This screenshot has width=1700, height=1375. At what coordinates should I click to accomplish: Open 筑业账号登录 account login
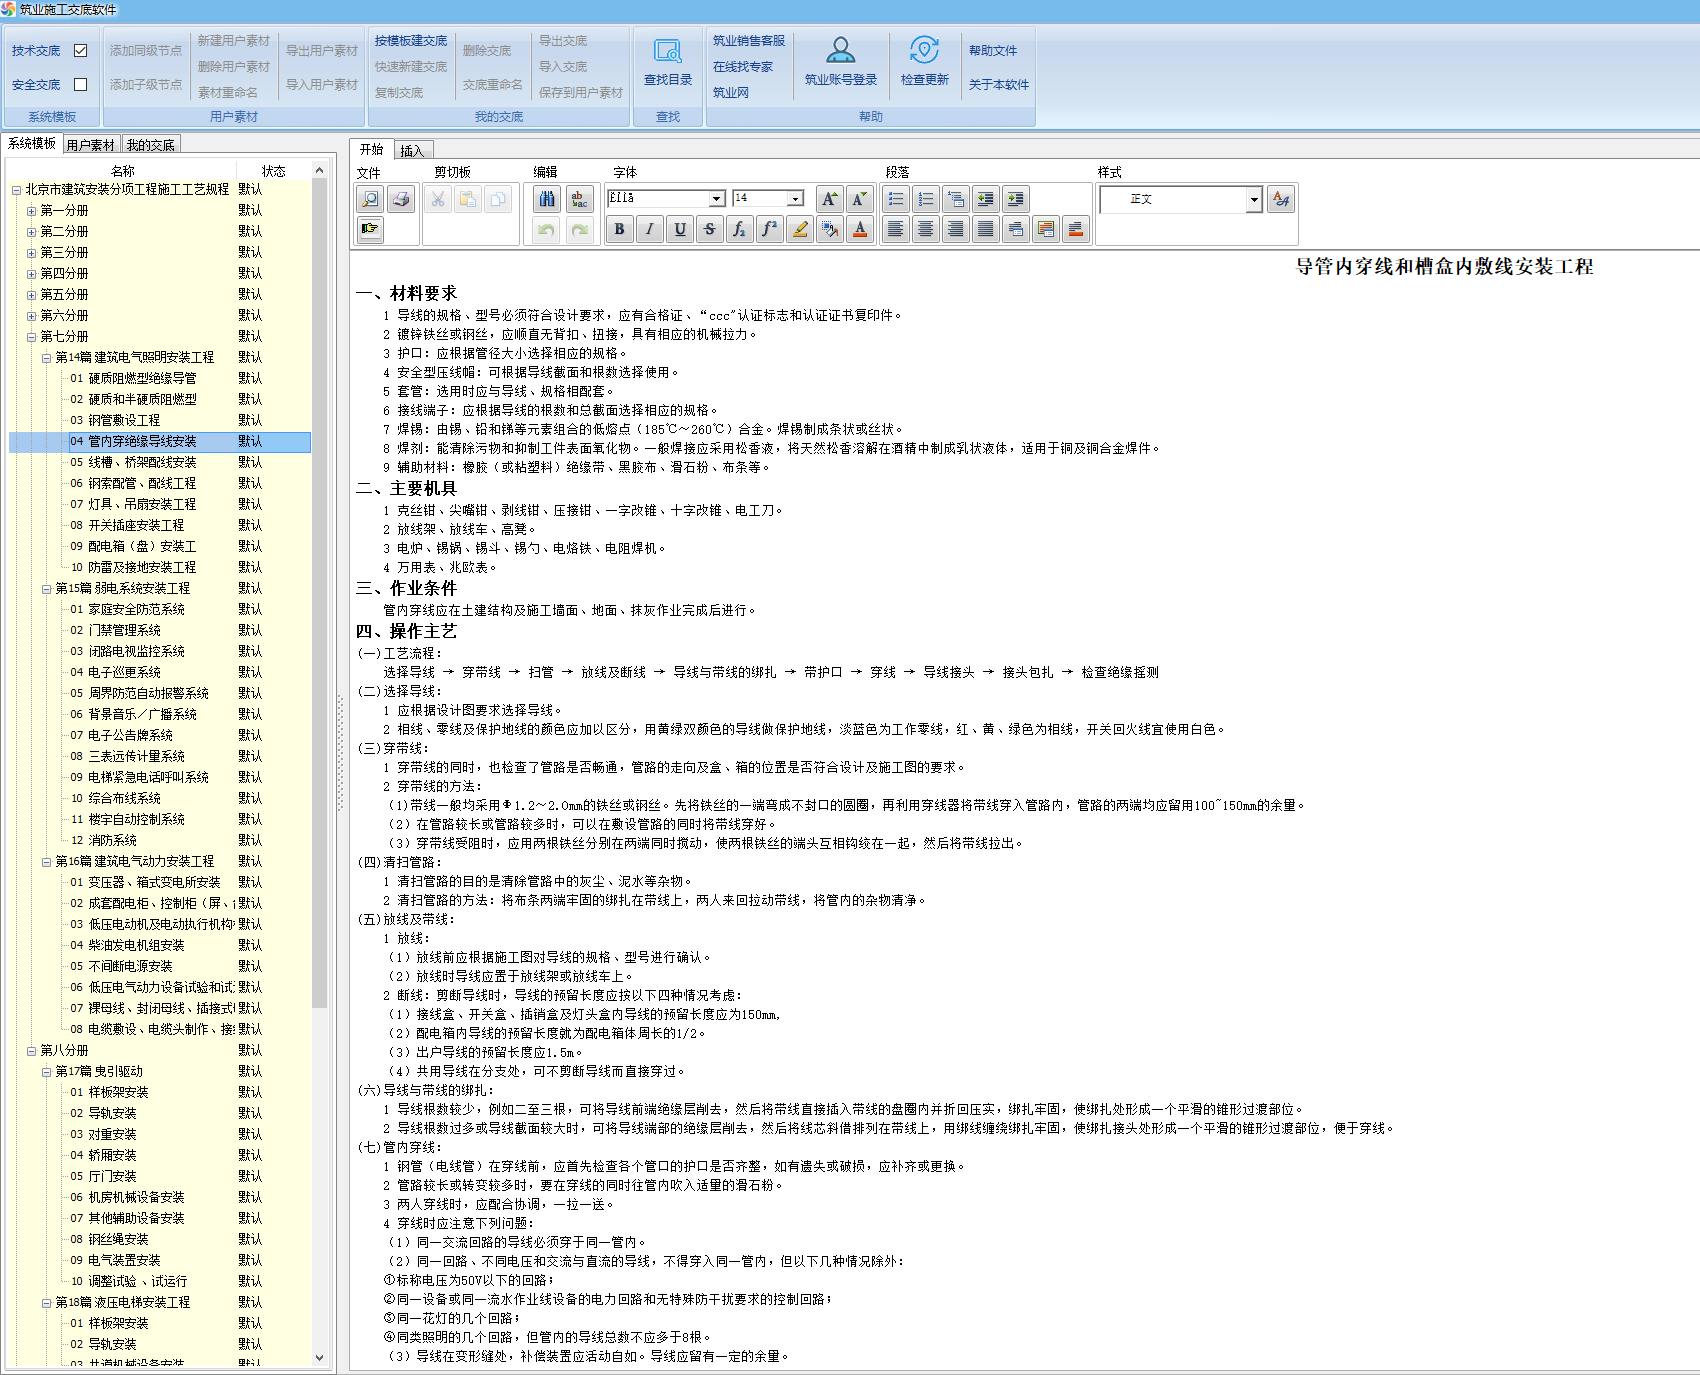(x=841, y=63)
